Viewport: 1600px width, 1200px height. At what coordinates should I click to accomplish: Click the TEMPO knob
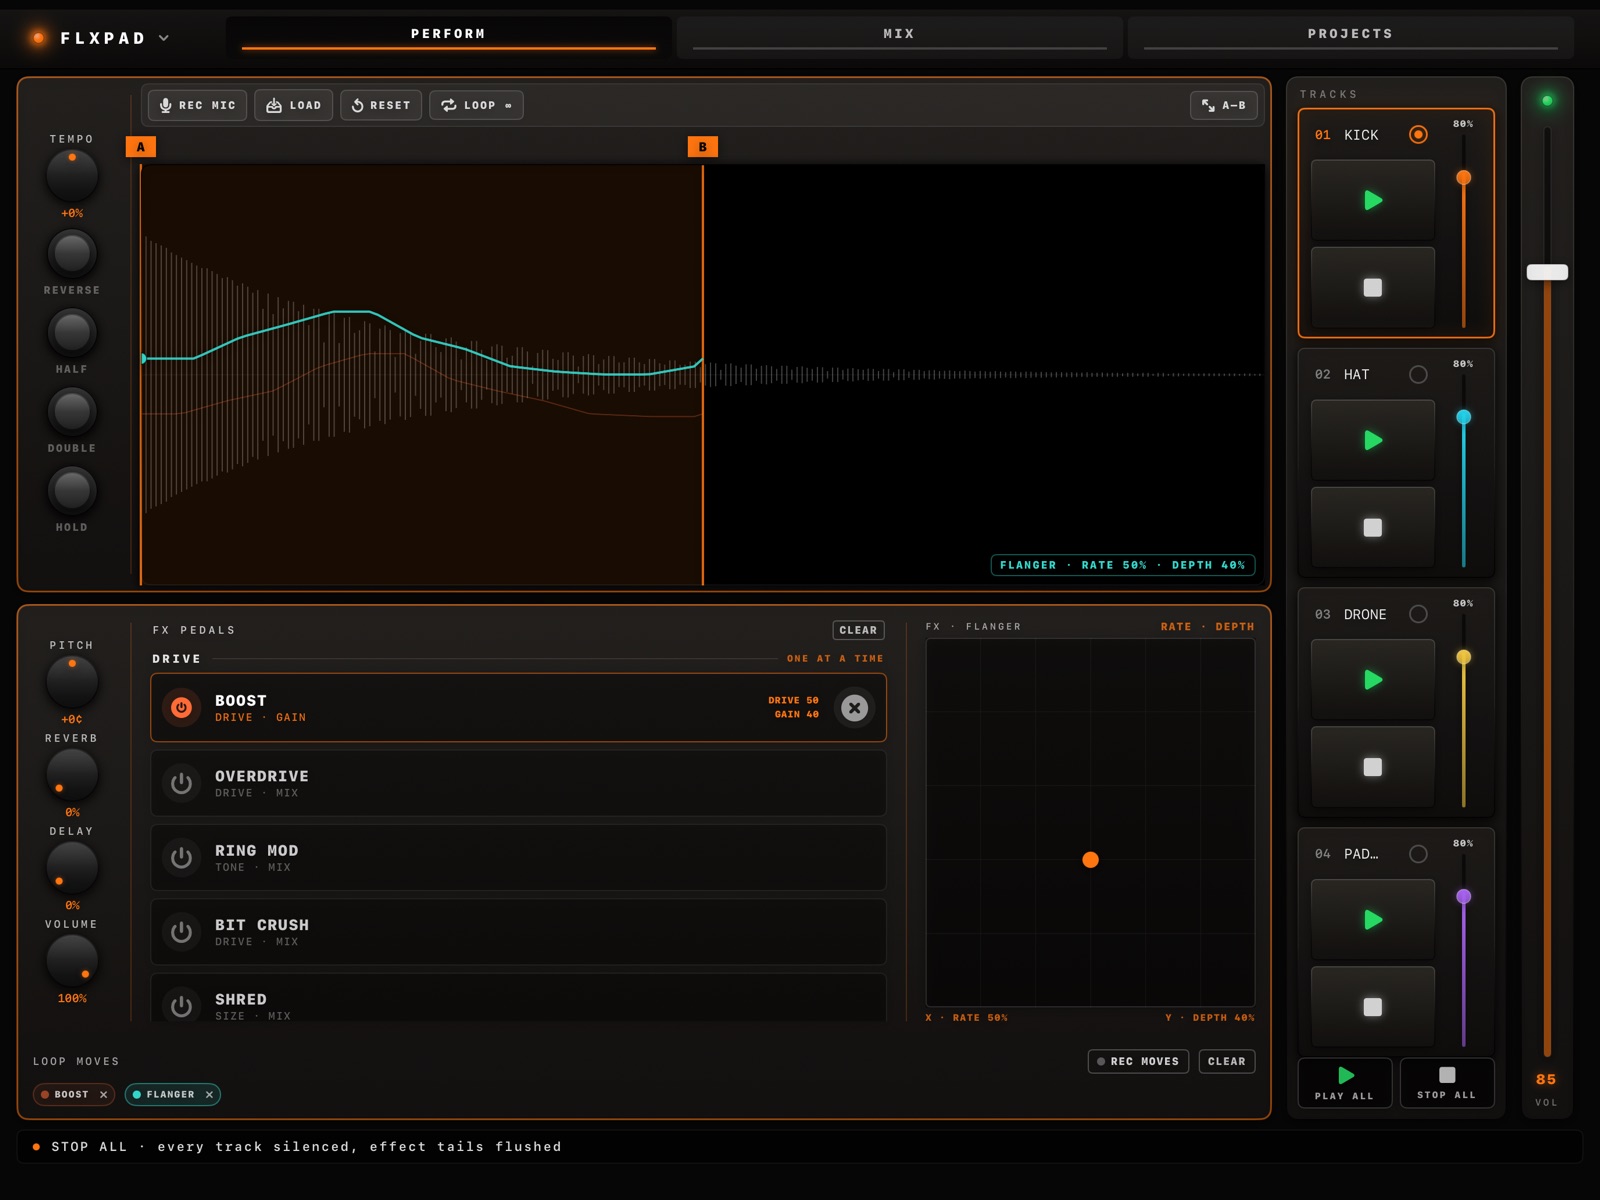click(x=72, y=175)
